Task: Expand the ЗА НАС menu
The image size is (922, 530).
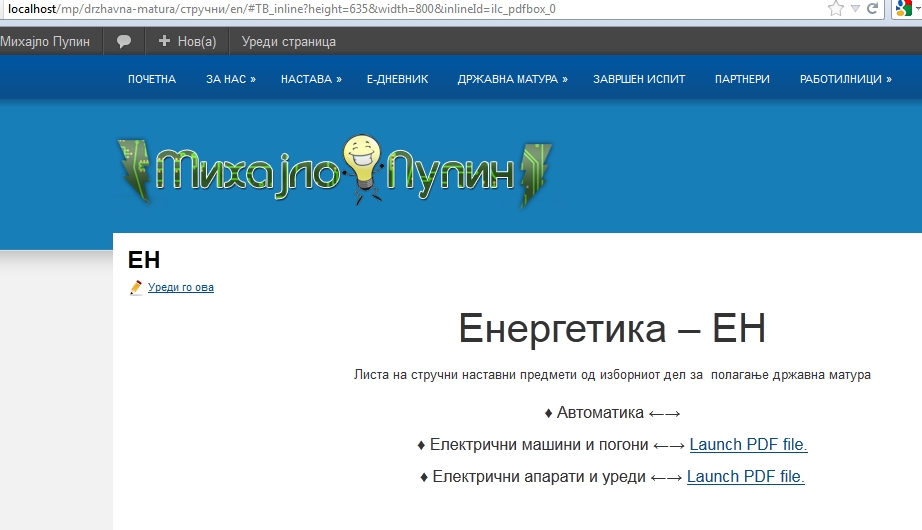Action: [x=230, y=79]
